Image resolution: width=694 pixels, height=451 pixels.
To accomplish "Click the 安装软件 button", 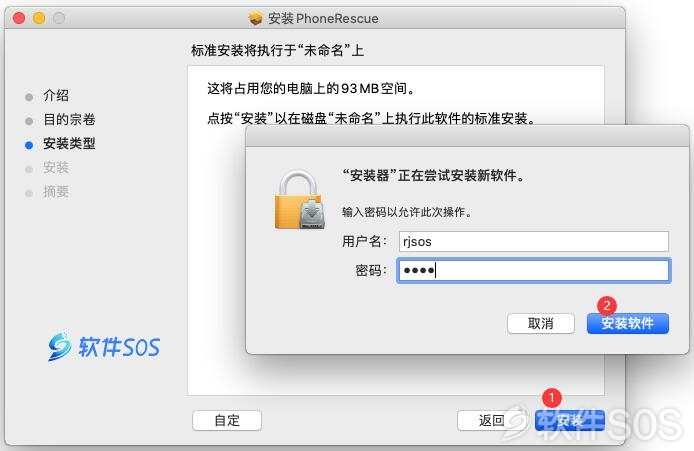I will point(628,324).
